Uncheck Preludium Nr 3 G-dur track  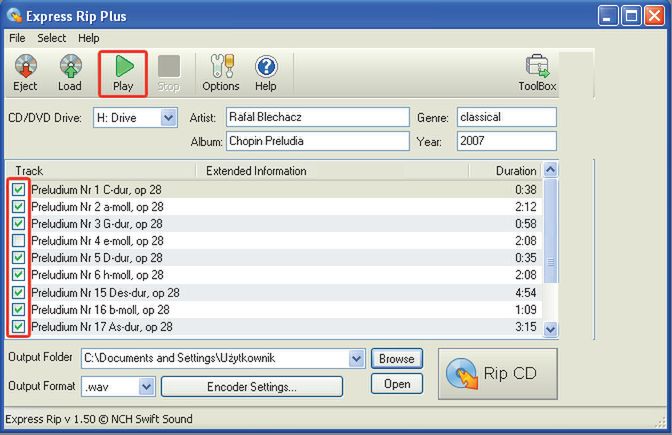tap(18, 223)
